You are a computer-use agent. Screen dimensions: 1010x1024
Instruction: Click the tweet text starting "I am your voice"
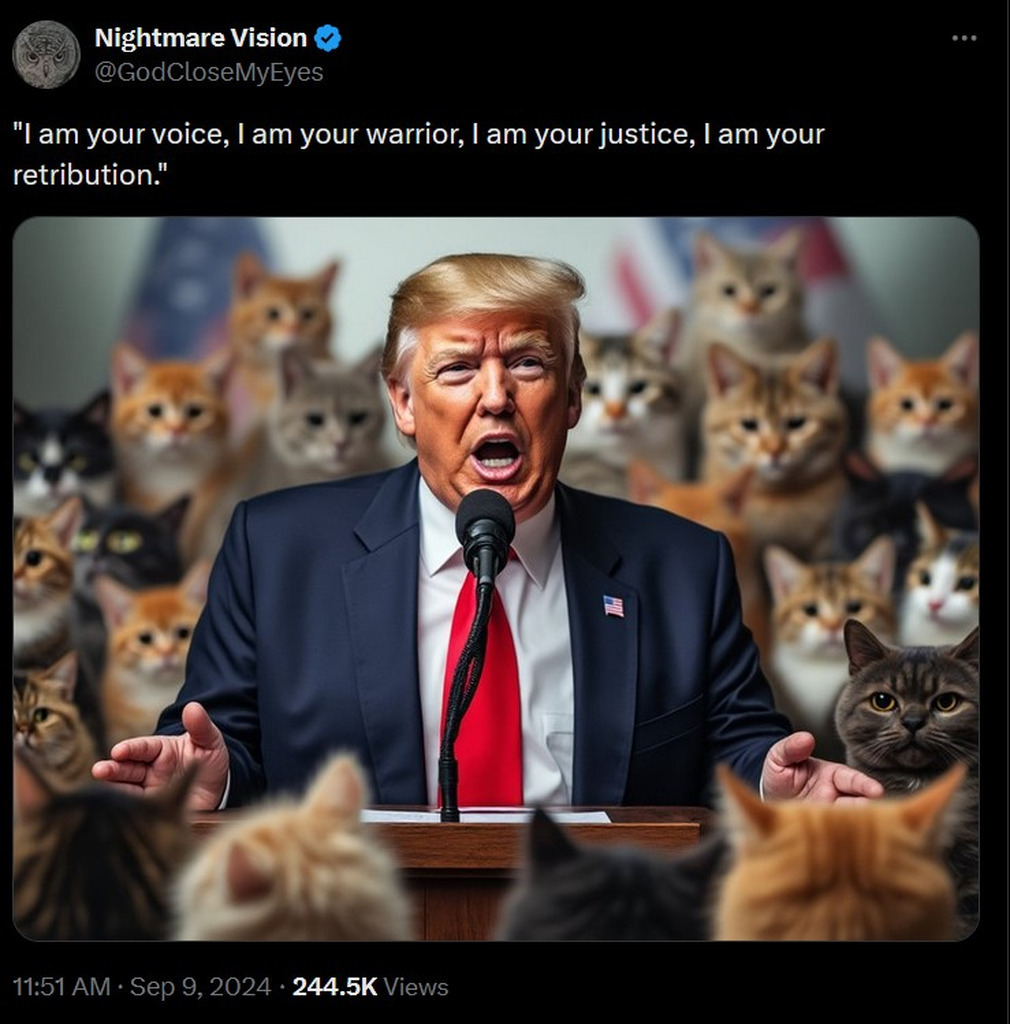point(418,154)
